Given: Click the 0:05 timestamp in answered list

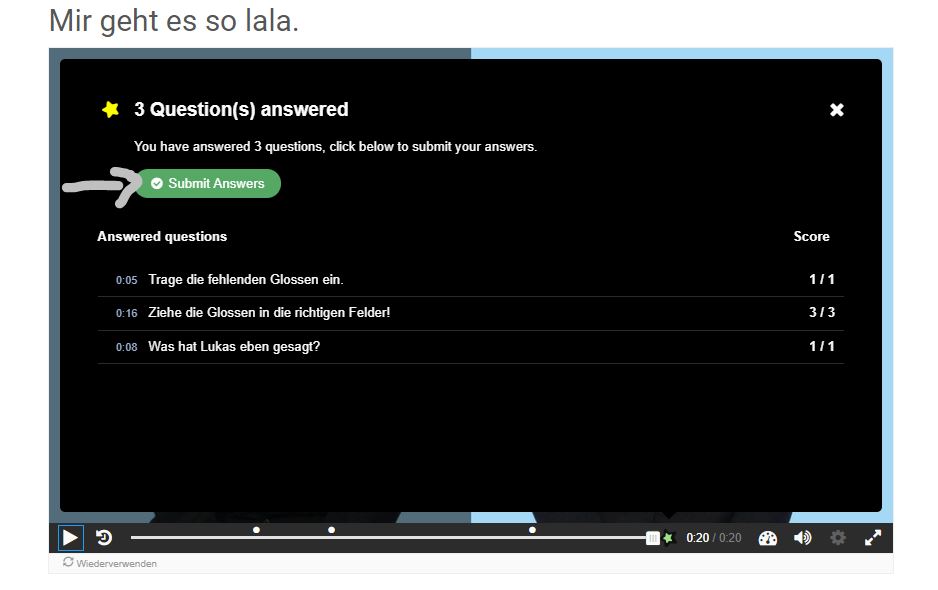Looking at the screenshot, I should click(126, 281).
